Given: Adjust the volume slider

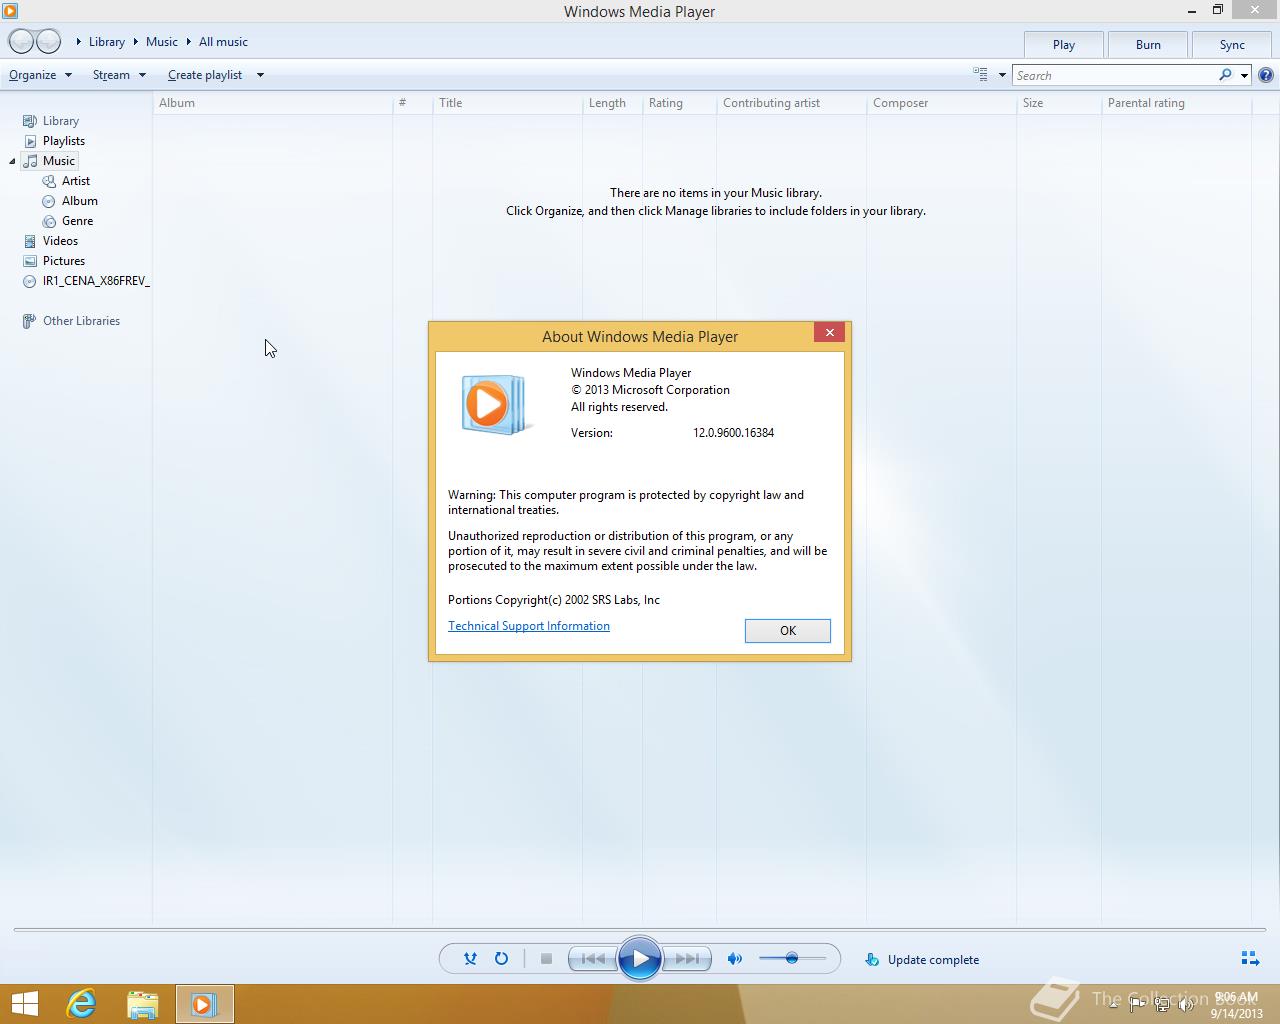Looking at the screenshot, I should point(792,959).
